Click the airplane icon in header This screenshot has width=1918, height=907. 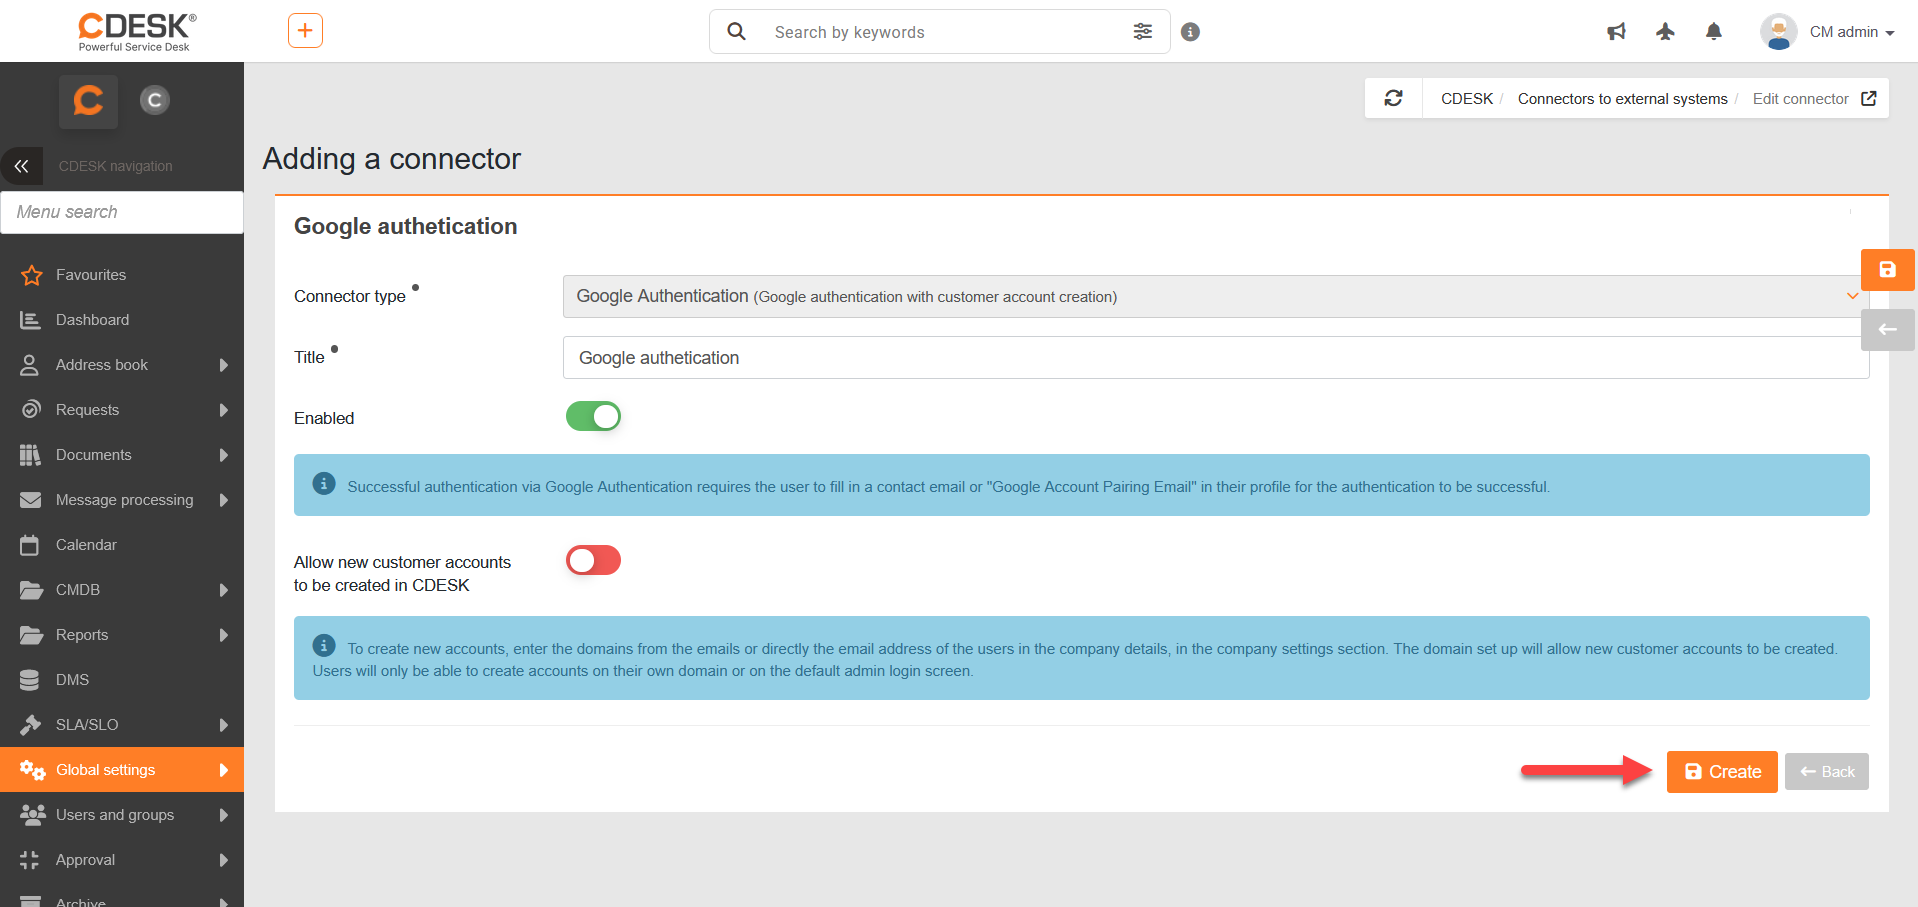[1665, 32]
